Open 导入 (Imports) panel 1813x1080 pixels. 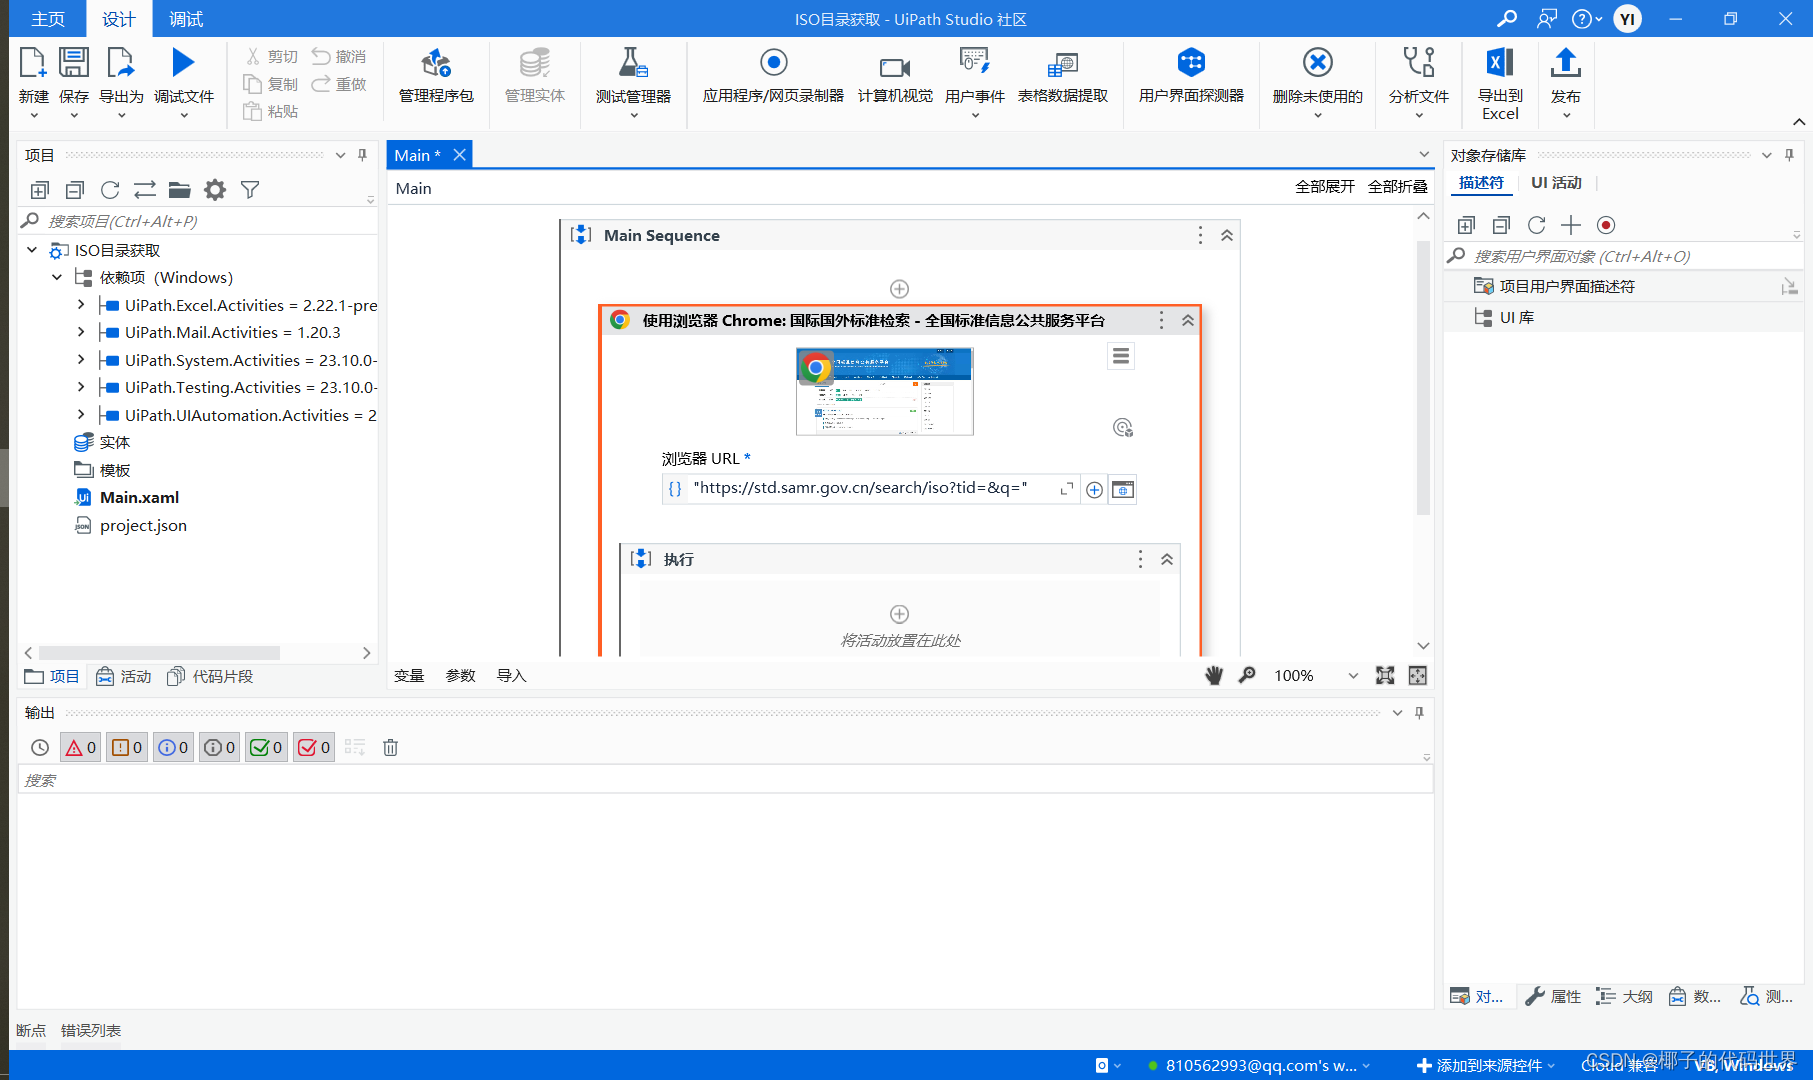pyautogui.click(x=511, y=676)
